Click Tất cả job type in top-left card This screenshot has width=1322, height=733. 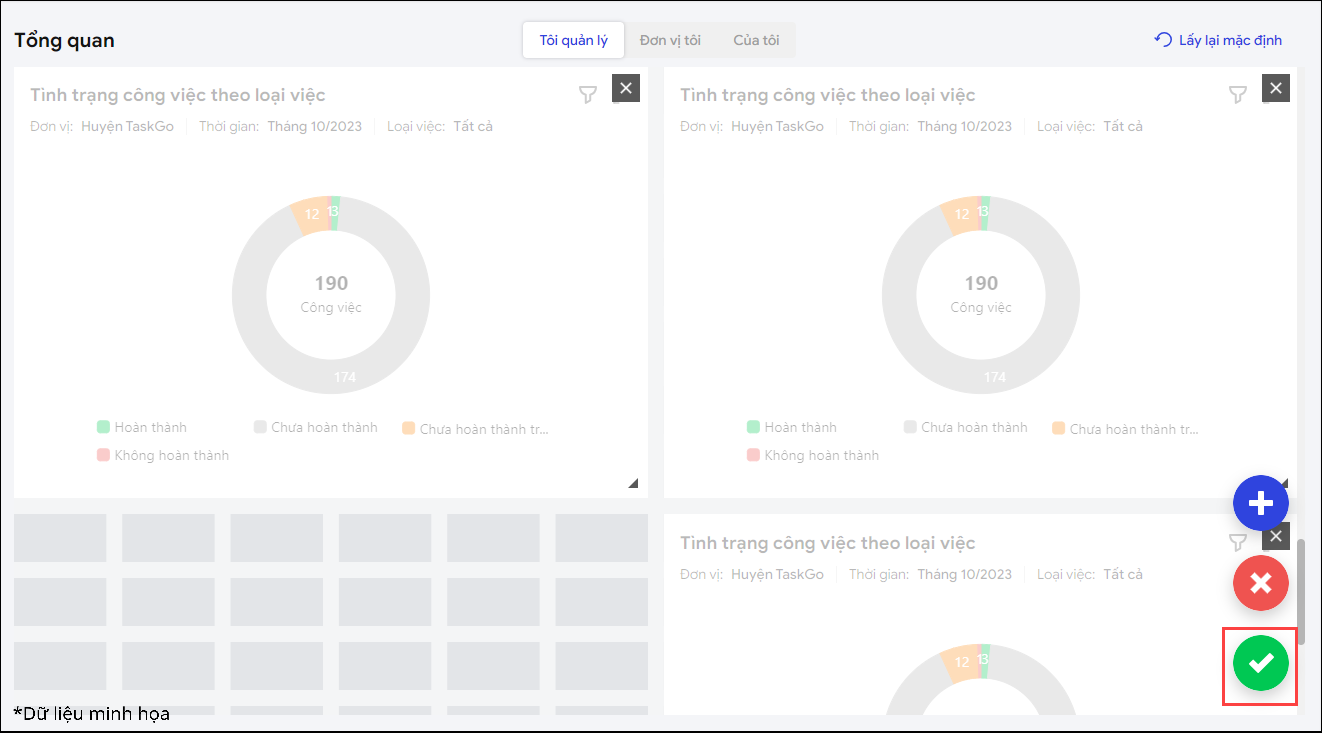pyautogui.click(x=473, y=126)
